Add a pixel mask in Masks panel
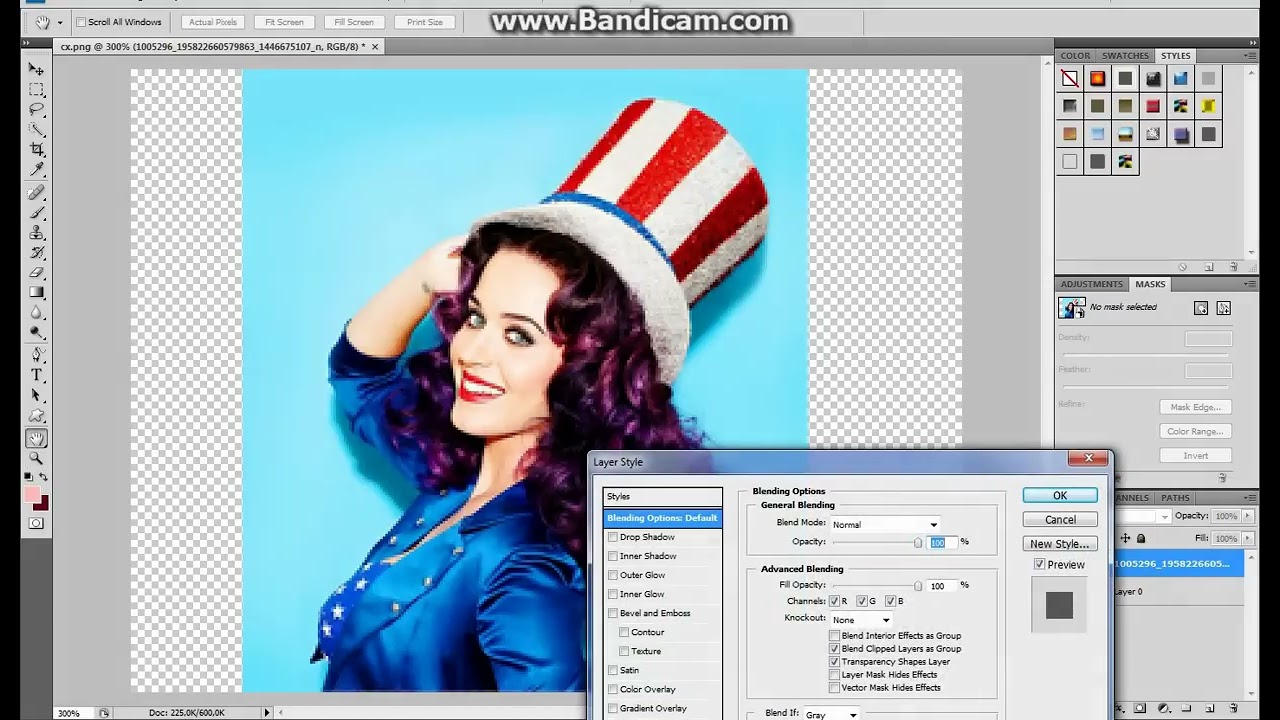 tap(1201, 308)
